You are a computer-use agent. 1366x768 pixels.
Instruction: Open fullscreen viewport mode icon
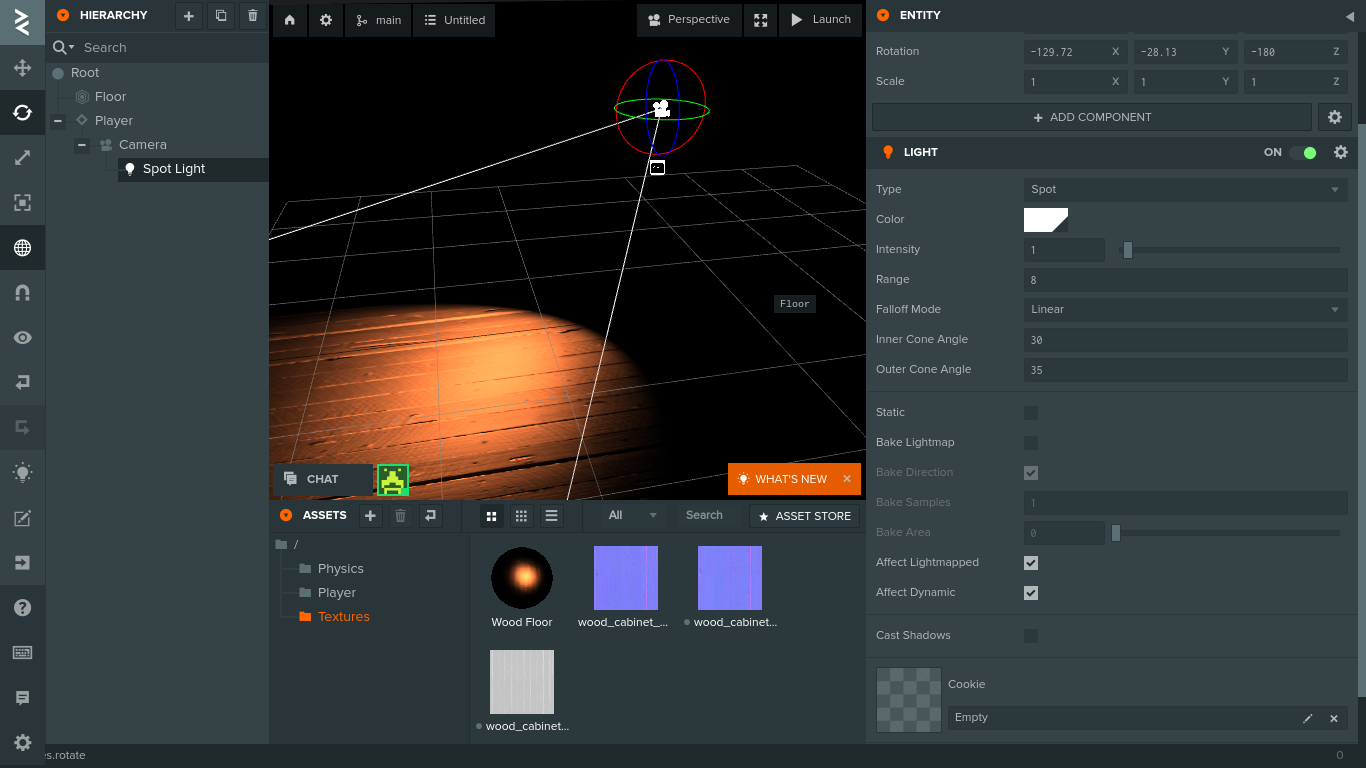pos(761,20)
